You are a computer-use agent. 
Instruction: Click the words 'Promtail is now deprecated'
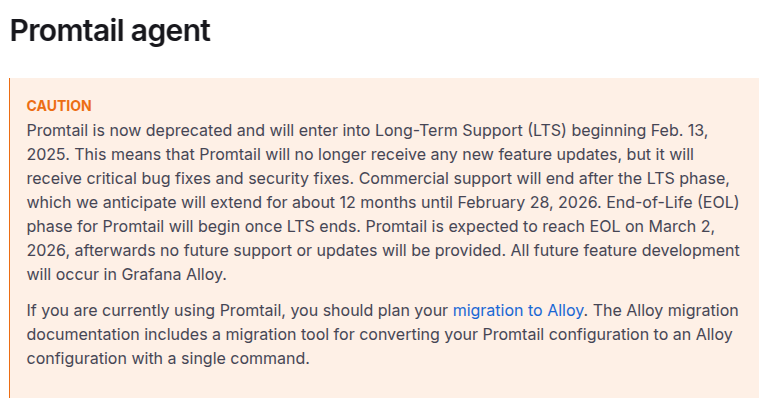(119, 130)
